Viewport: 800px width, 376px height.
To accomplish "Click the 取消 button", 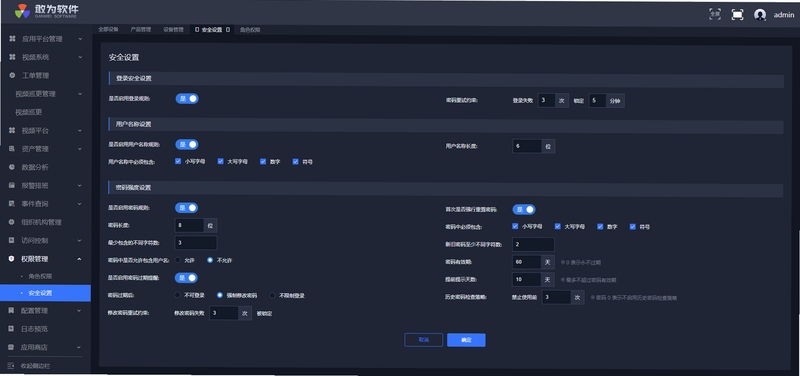I will [x=423, y=340].
